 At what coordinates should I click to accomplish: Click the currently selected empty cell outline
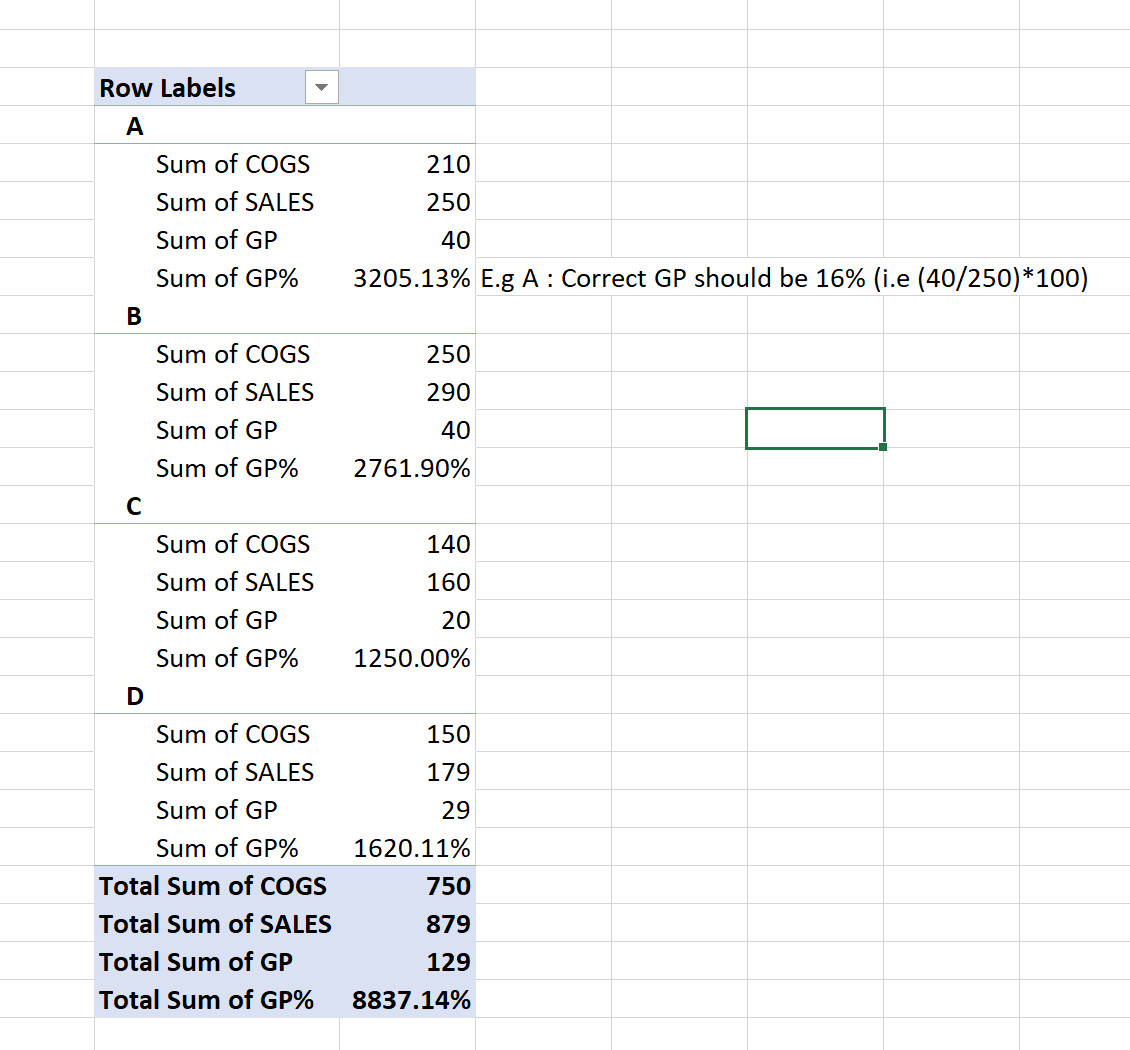pyautogui.click(x=815, y=426)
